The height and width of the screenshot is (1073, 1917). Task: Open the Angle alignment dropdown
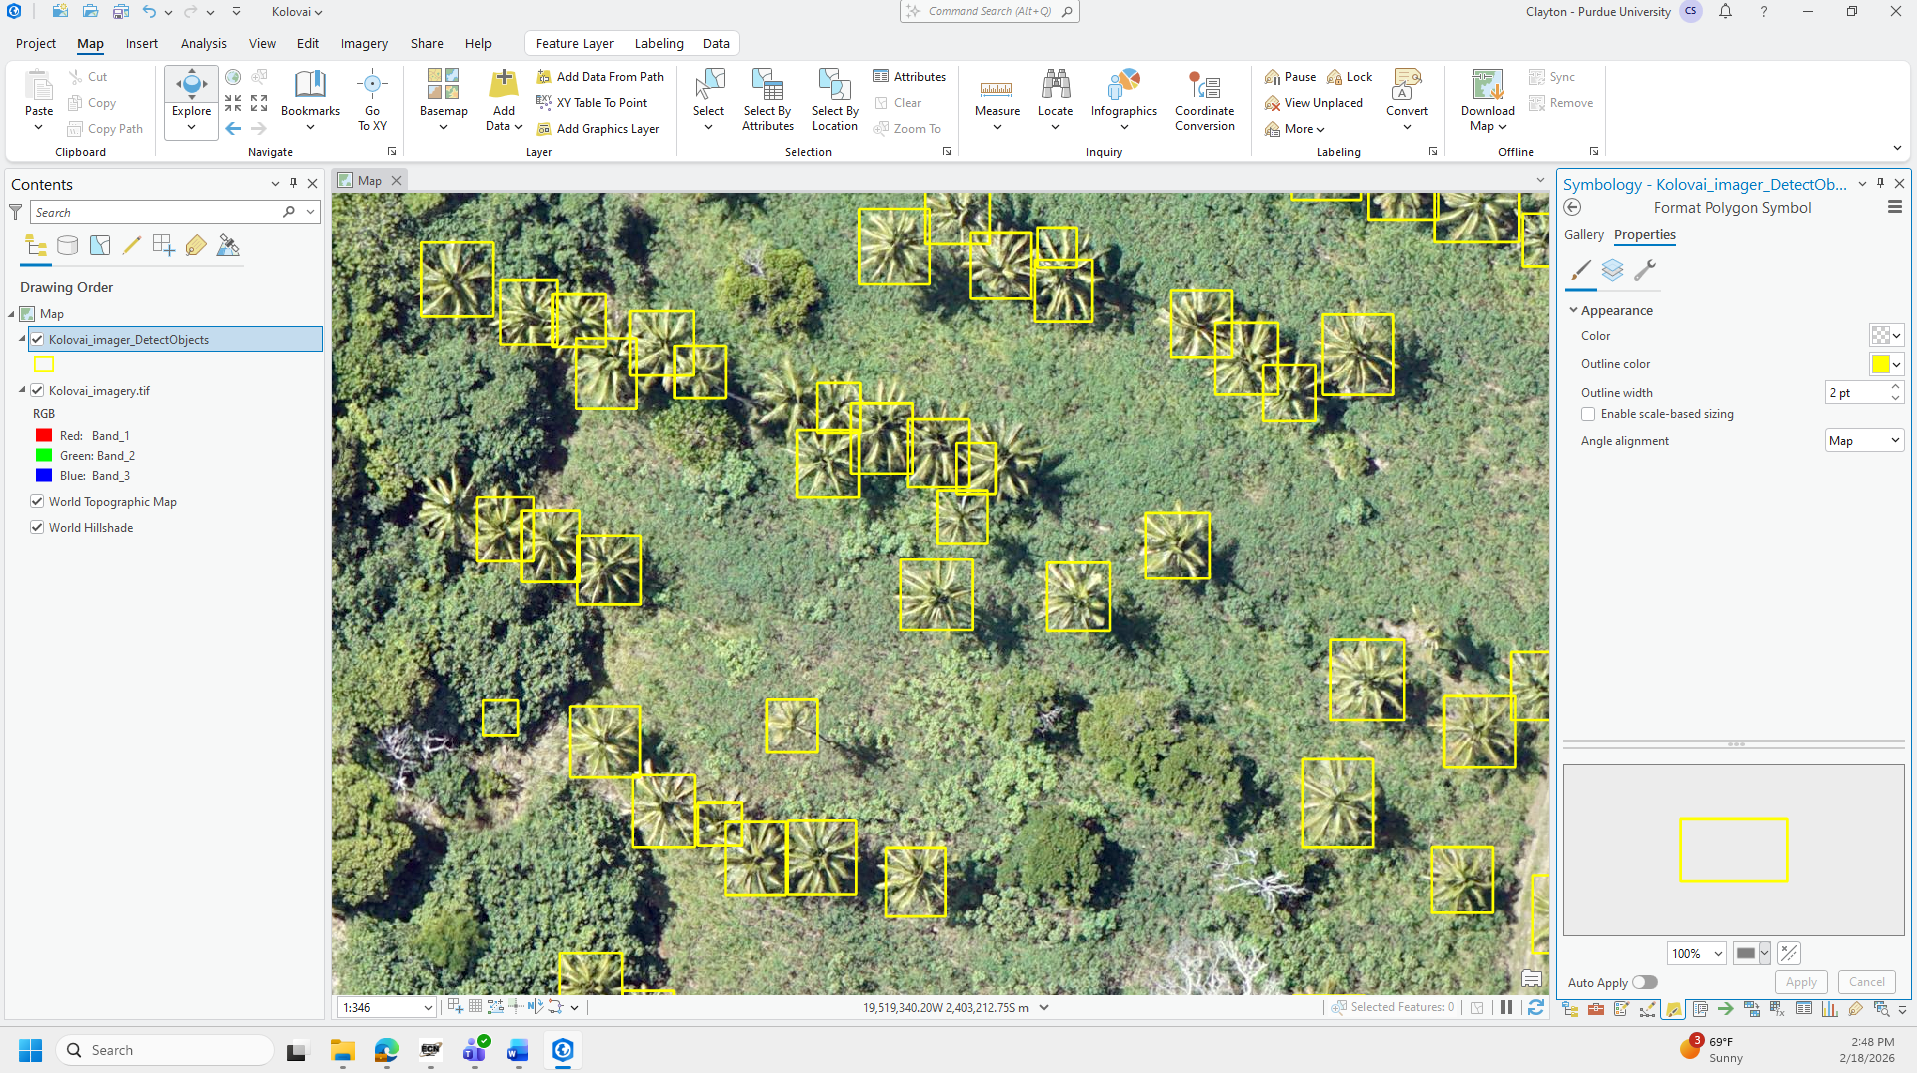1864,441
